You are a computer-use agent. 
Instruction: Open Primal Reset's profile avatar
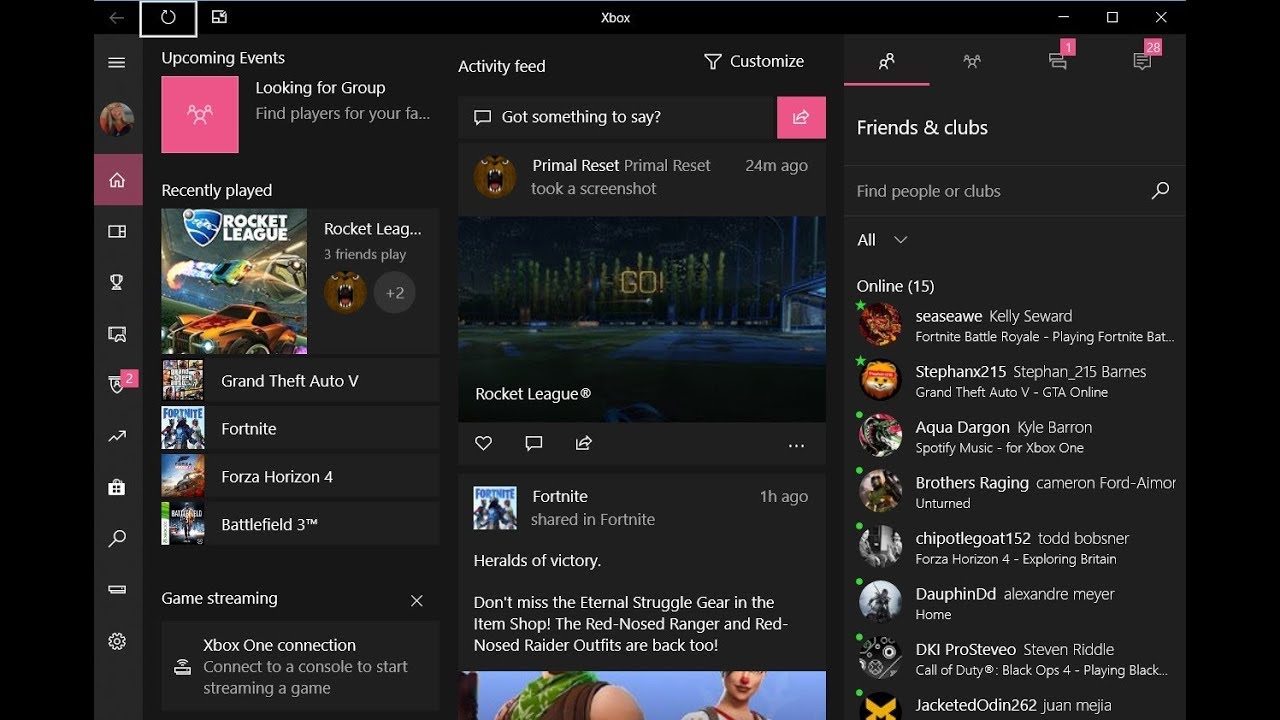coord(495,177)
